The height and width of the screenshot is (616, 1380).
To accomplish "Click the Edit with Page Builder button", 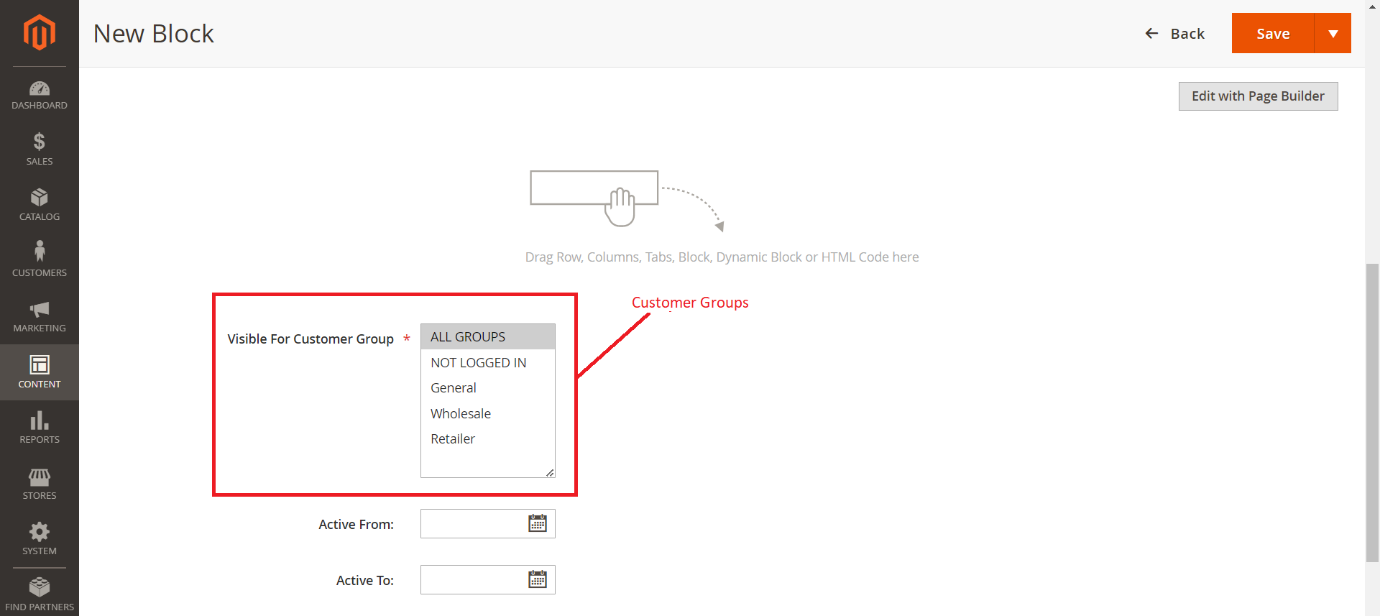I will (x=1257, y=96).
